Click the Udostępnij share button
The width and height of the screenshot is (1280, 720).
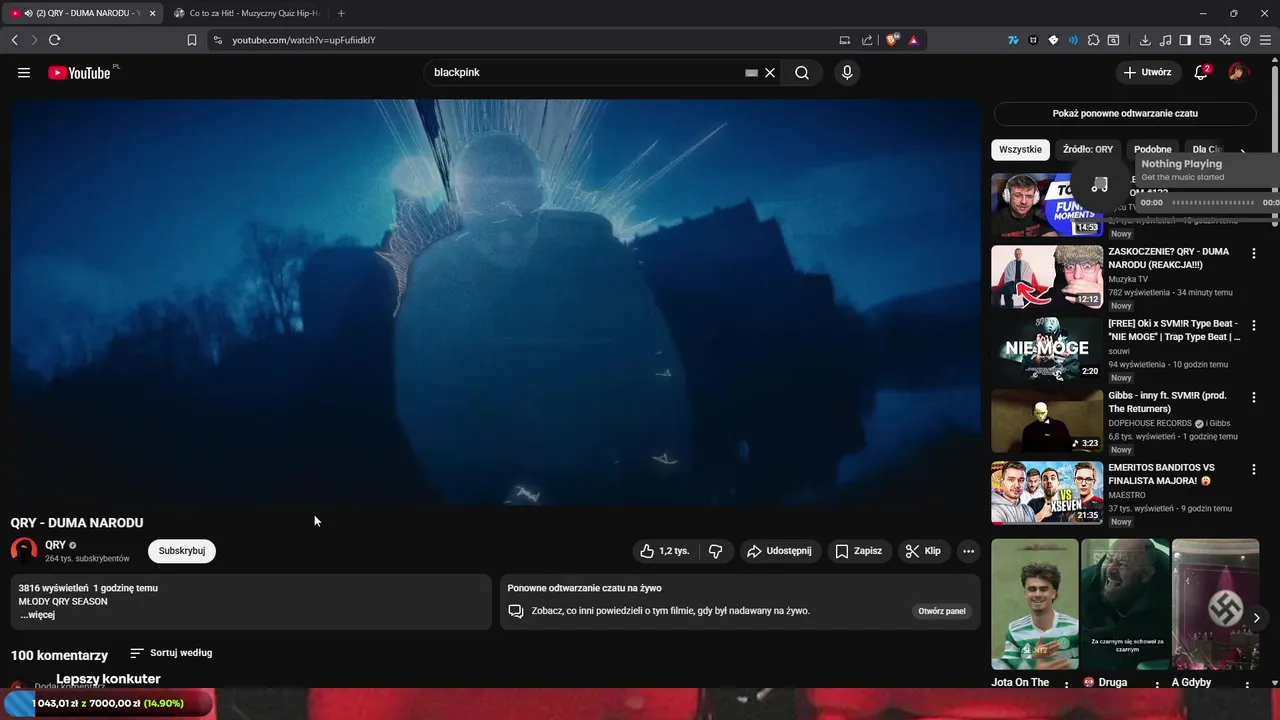pyautogui.click(x=779, y=551)
